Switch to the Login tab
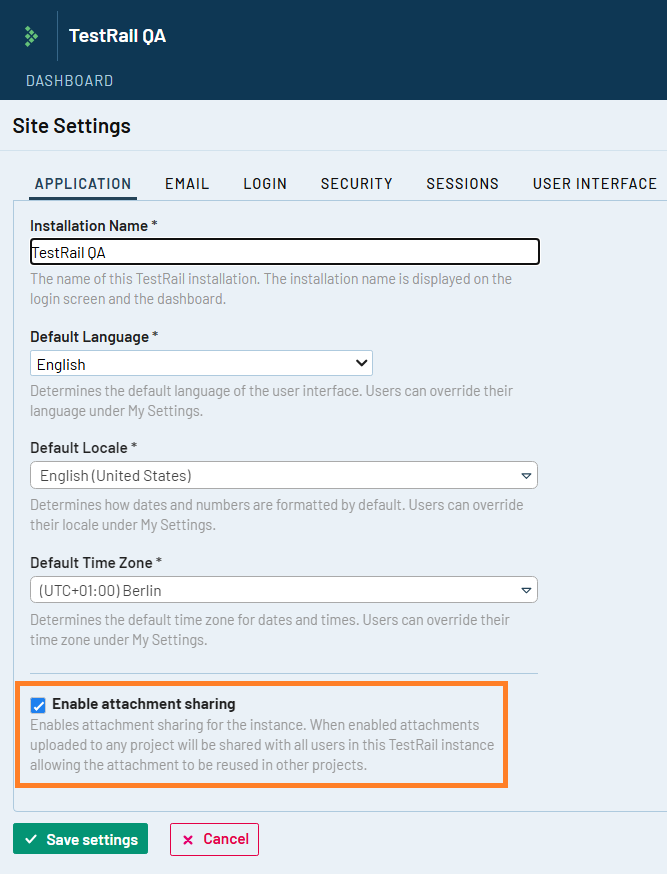This screenshot has width=667, height=874. 265,184
